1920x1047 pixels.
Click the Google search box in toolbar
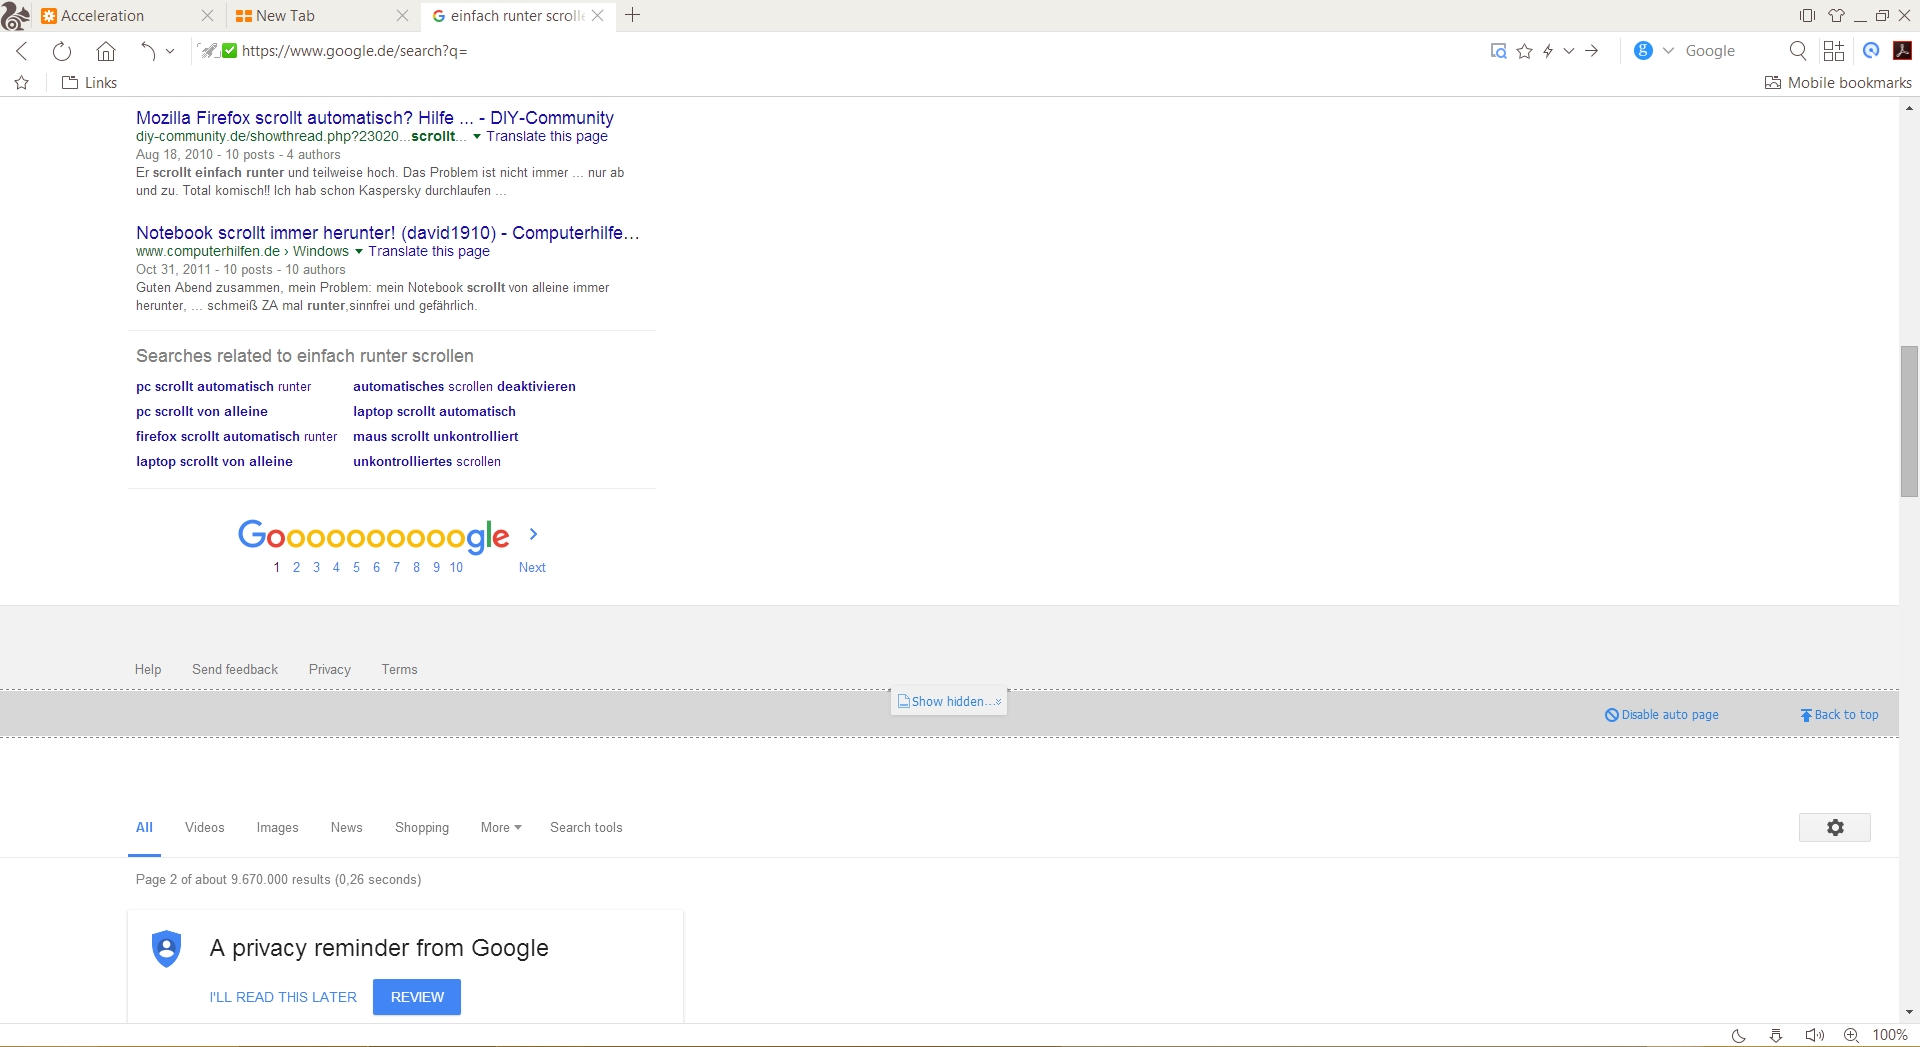(1730, 51)
